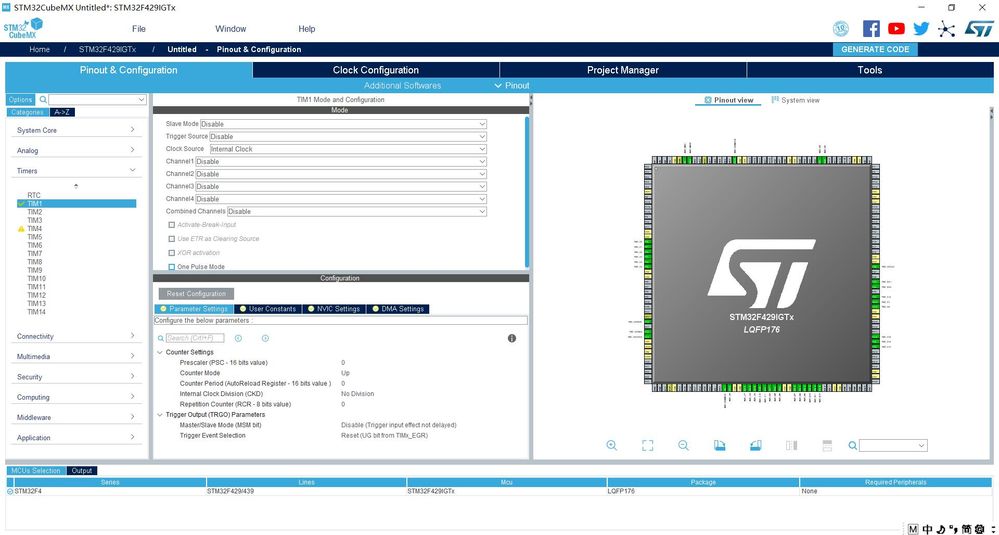Click the collapse icon on the STM32F4 row
The width and height of the screenshot is (999, 535).
point(10,491)
